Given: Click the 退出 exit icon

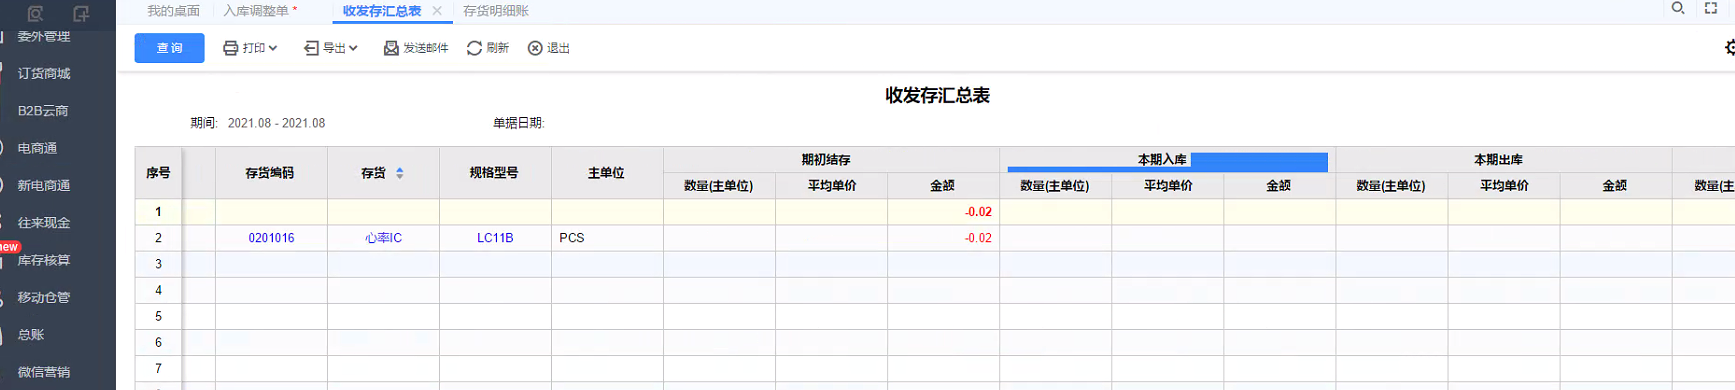Looking at the screenshot, I should point(535,48).
